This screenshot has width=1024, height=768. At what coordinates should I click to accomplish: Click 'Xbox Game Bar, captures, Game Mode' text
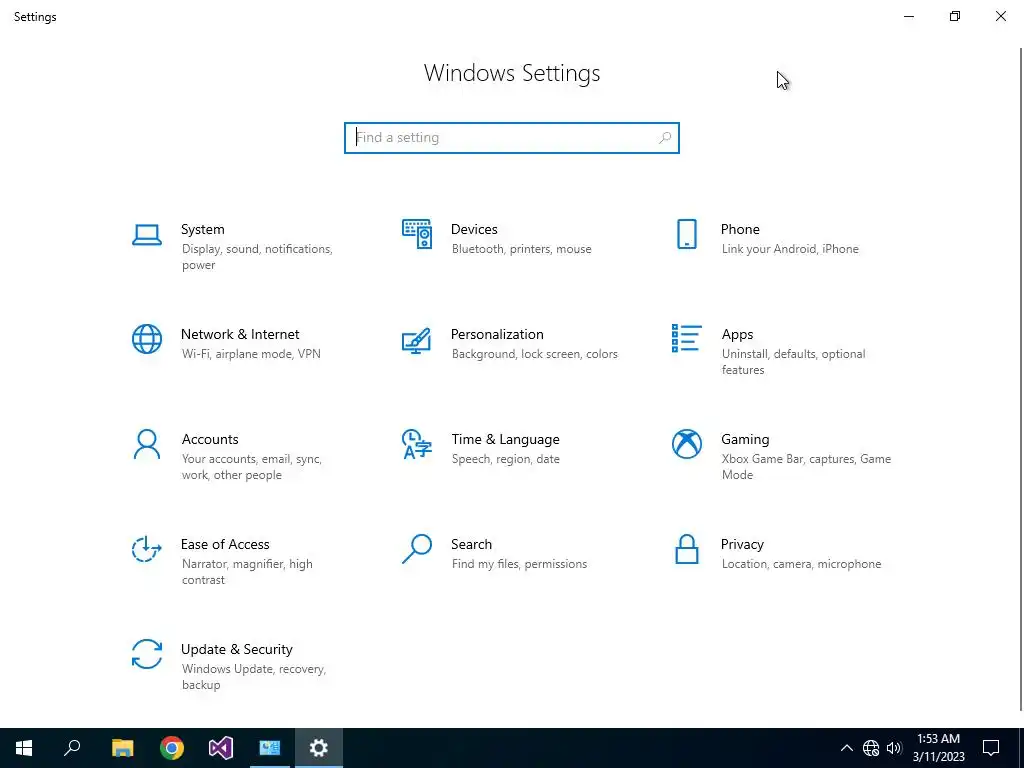click(x=806, y=467)
